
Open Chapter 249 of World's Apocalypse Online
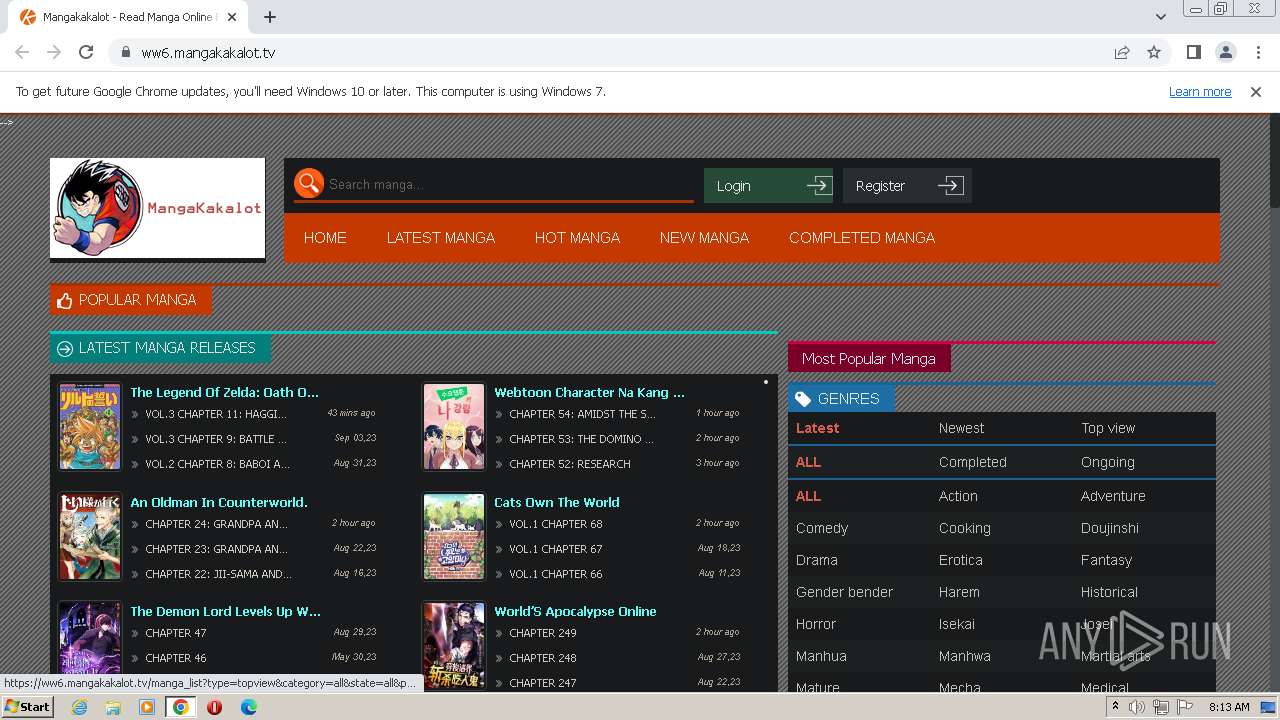[543, 632]
